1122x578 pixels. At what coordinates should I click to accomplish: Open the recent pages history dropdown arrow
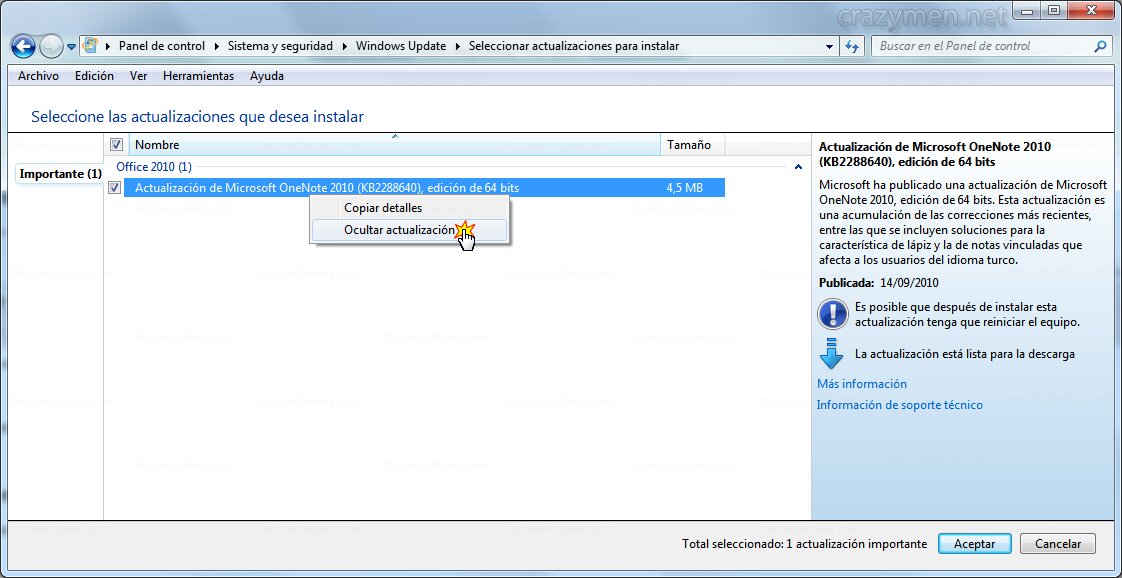72,47
